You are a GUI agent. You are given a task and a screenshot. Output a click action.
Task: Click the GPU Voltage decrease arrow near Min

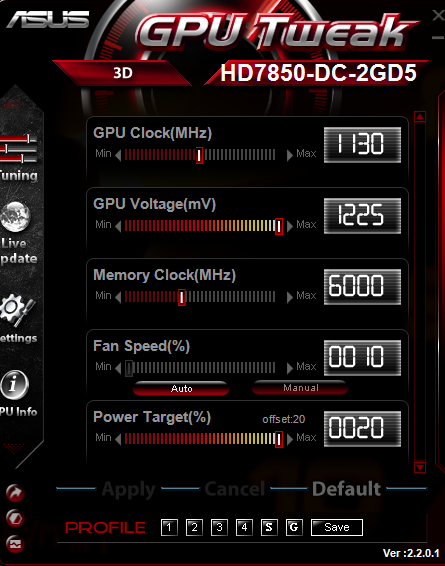(118, 226)
